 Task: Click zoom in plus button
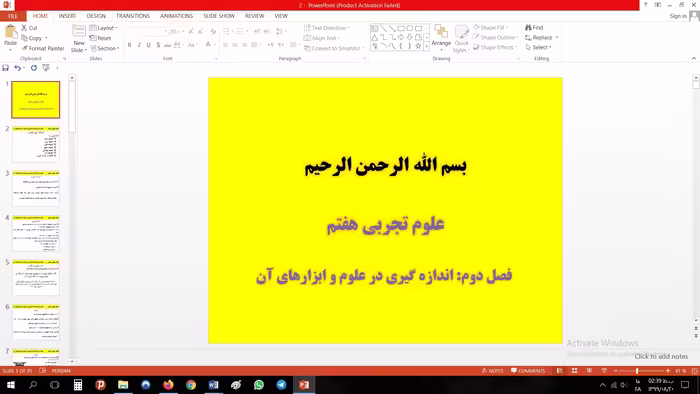[x=668, y=371]
